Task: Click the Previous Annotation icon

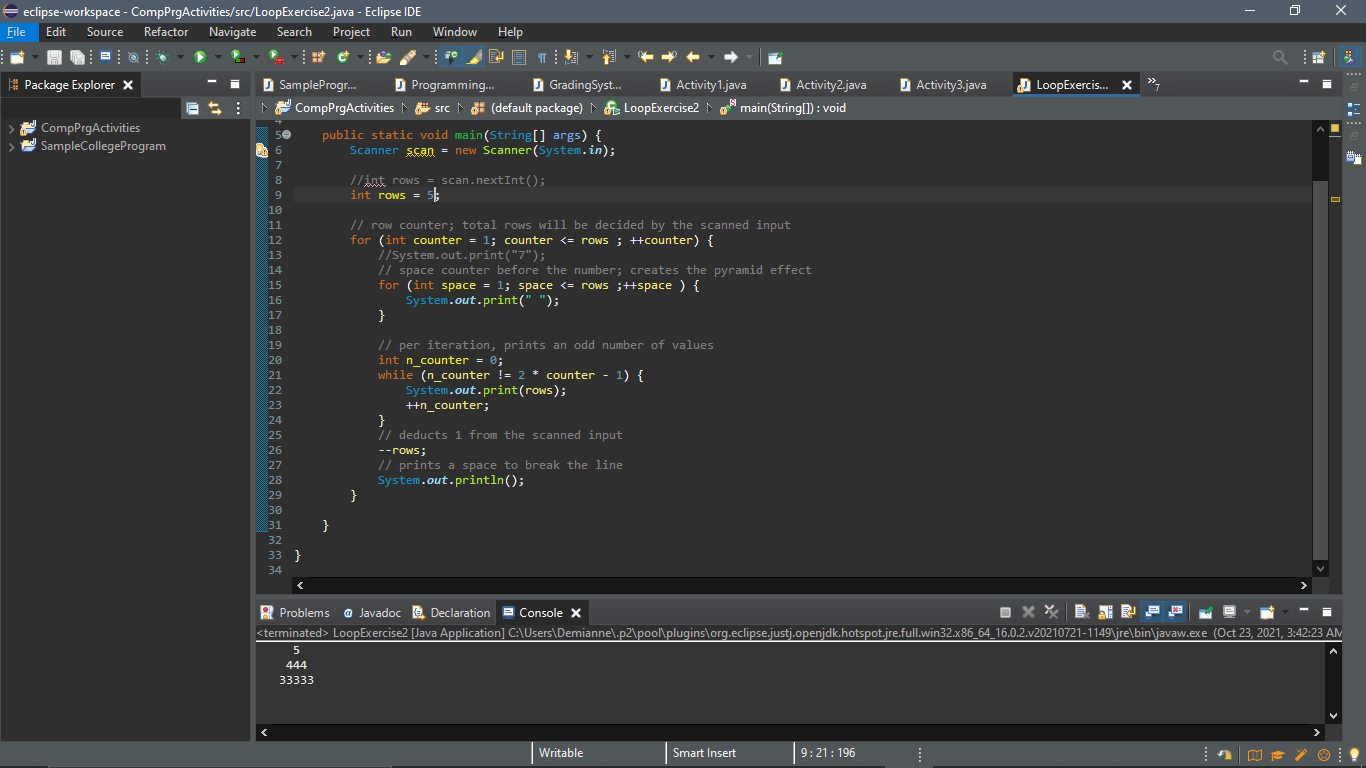Action: tap(609, 58)
